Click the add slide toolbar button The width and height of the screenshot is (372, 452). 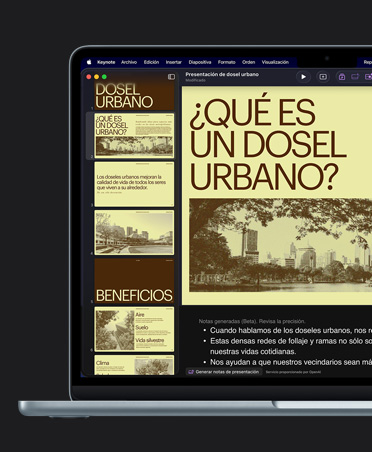point(323,77)
